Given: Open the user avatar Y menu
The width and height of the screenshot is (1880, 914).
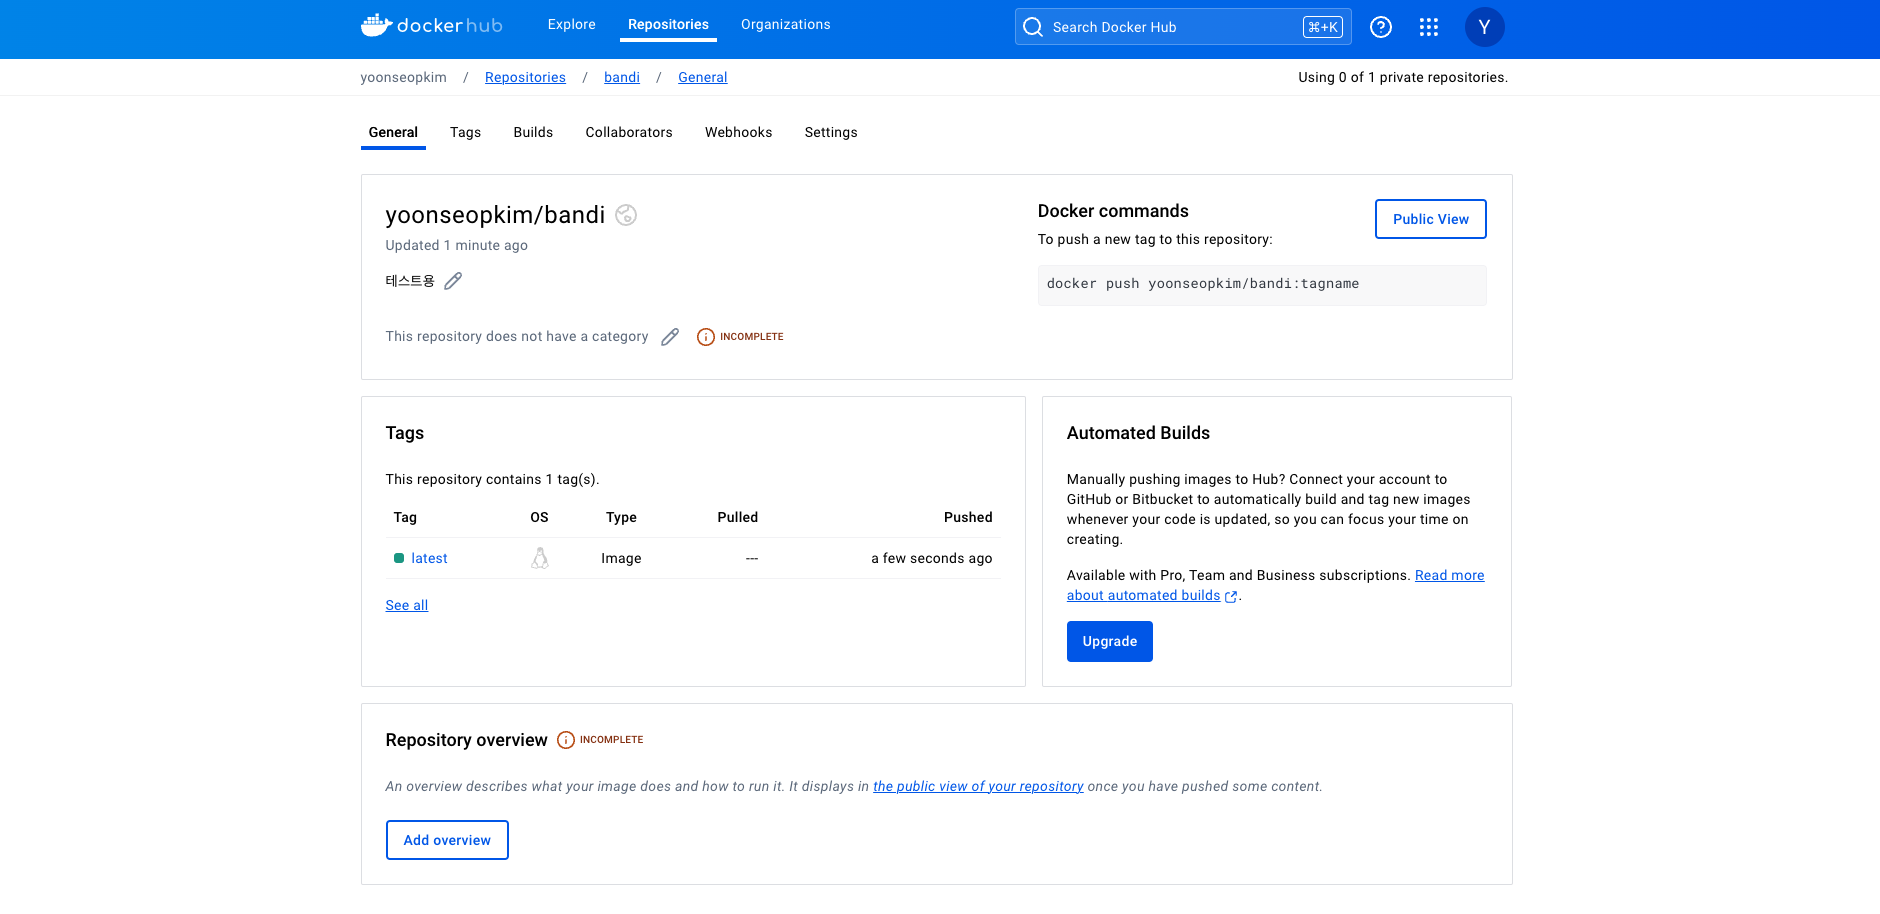Looking at the screenshot, I should click(x=1485, y=27).
